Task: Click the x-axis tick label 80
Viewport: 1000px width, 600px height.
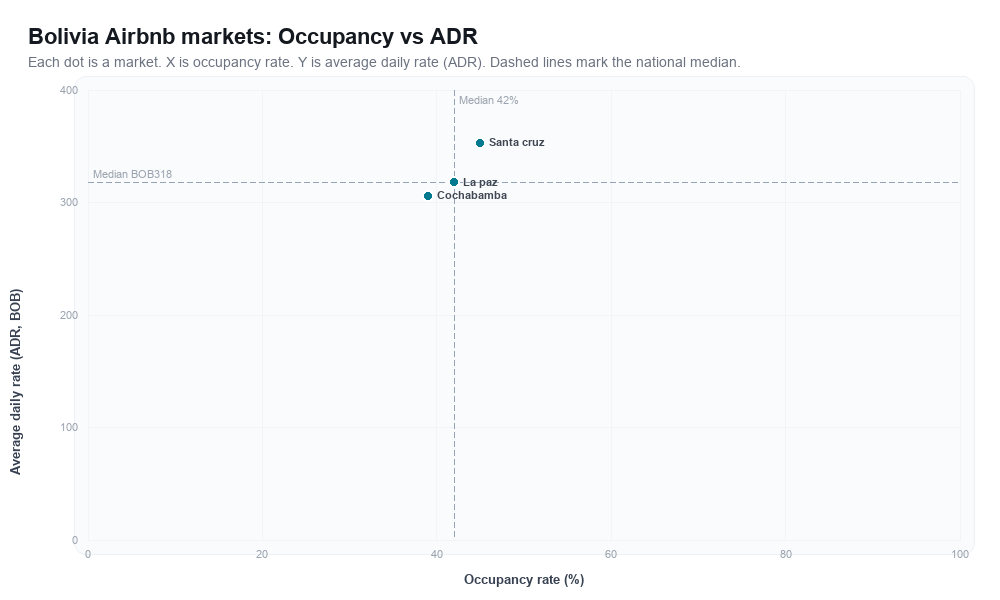Action: [x=786, y=555]
